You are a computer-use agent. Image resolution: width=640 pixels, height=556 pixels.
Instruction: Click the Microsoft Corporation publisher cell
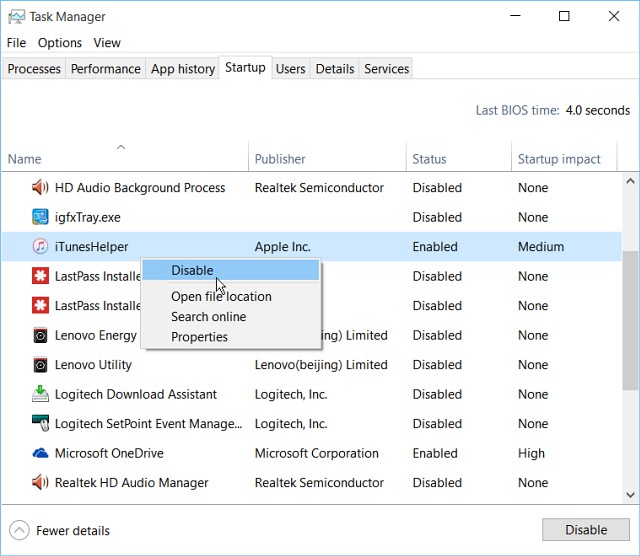(x=317, y=453)
